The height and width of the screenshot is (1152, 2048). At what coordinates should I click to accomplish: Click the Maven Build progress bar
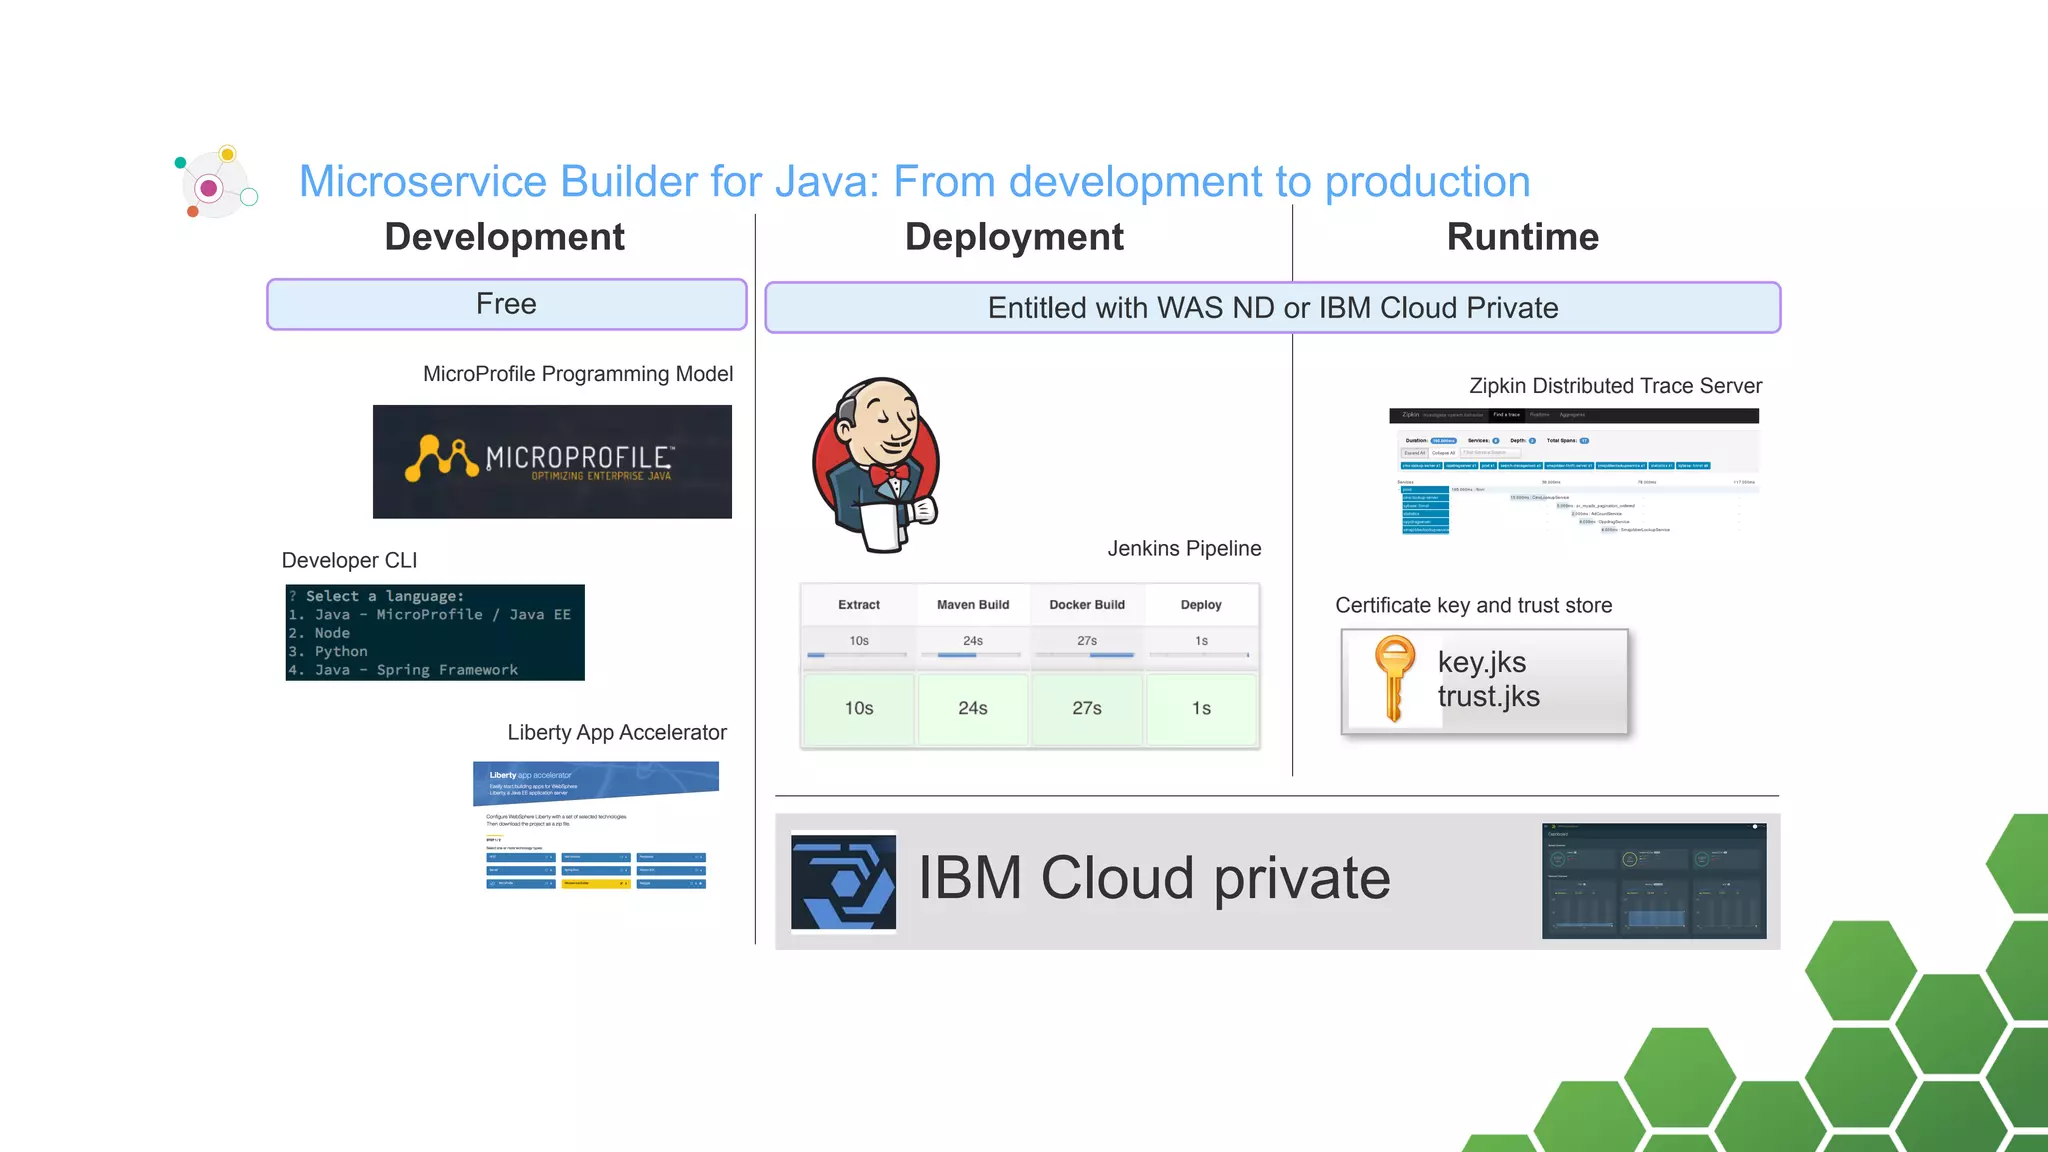coord(971,655)
